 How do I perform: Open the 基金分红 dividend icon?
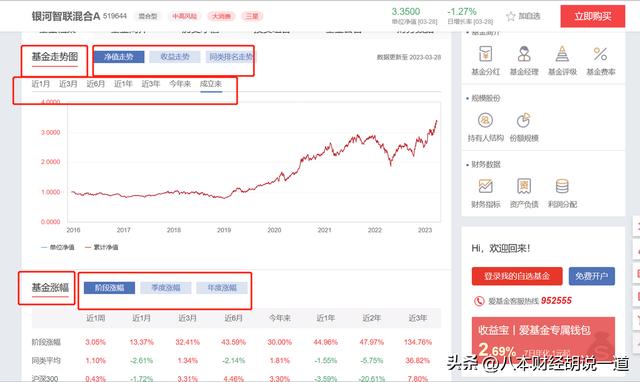(x=485, y=53)
